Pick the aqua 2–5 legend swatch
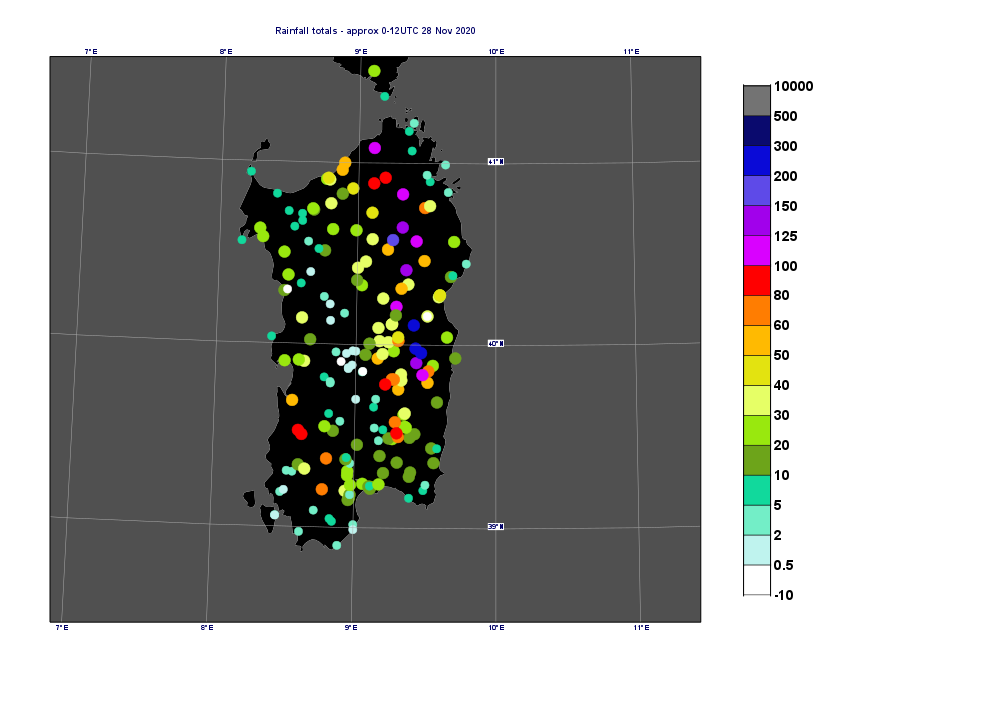This screenshot has height=707, width=1000. [x=757, y=520]
